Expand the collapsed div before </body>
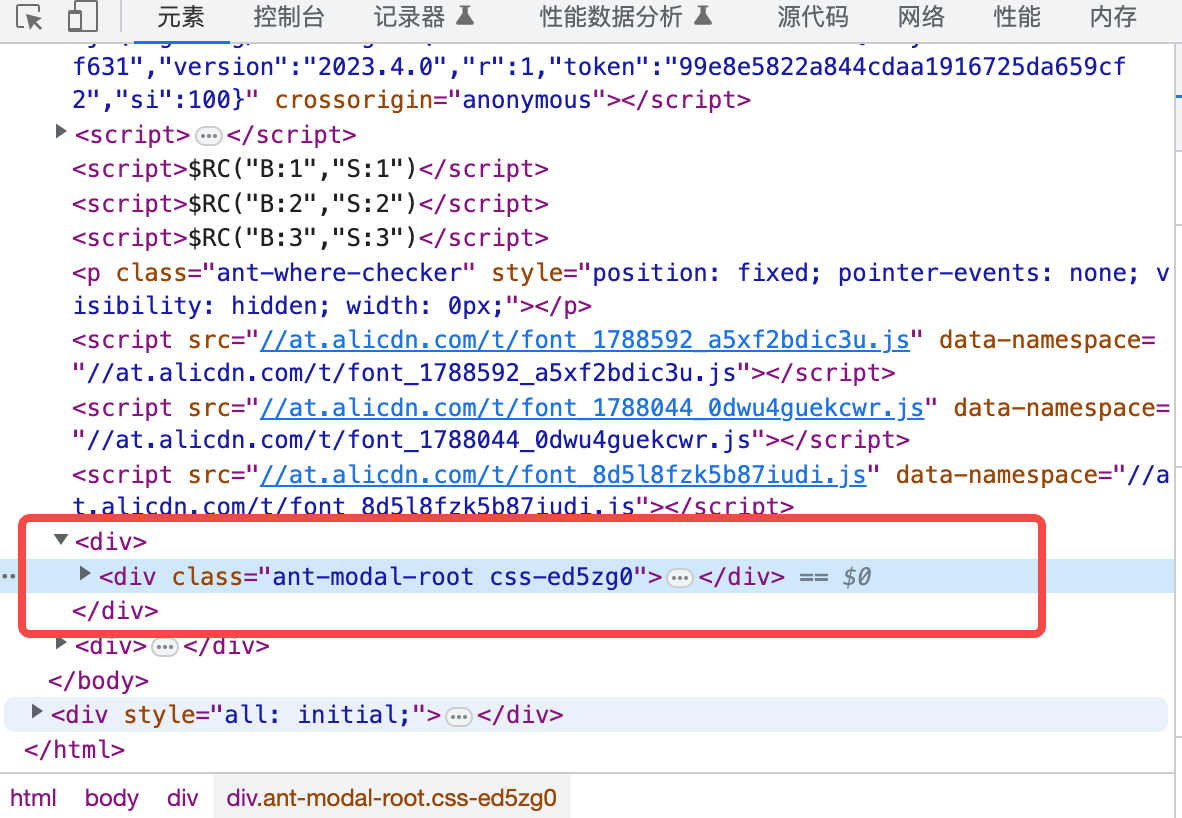Viewport: 1182px width, 818px height. point(61,643)
